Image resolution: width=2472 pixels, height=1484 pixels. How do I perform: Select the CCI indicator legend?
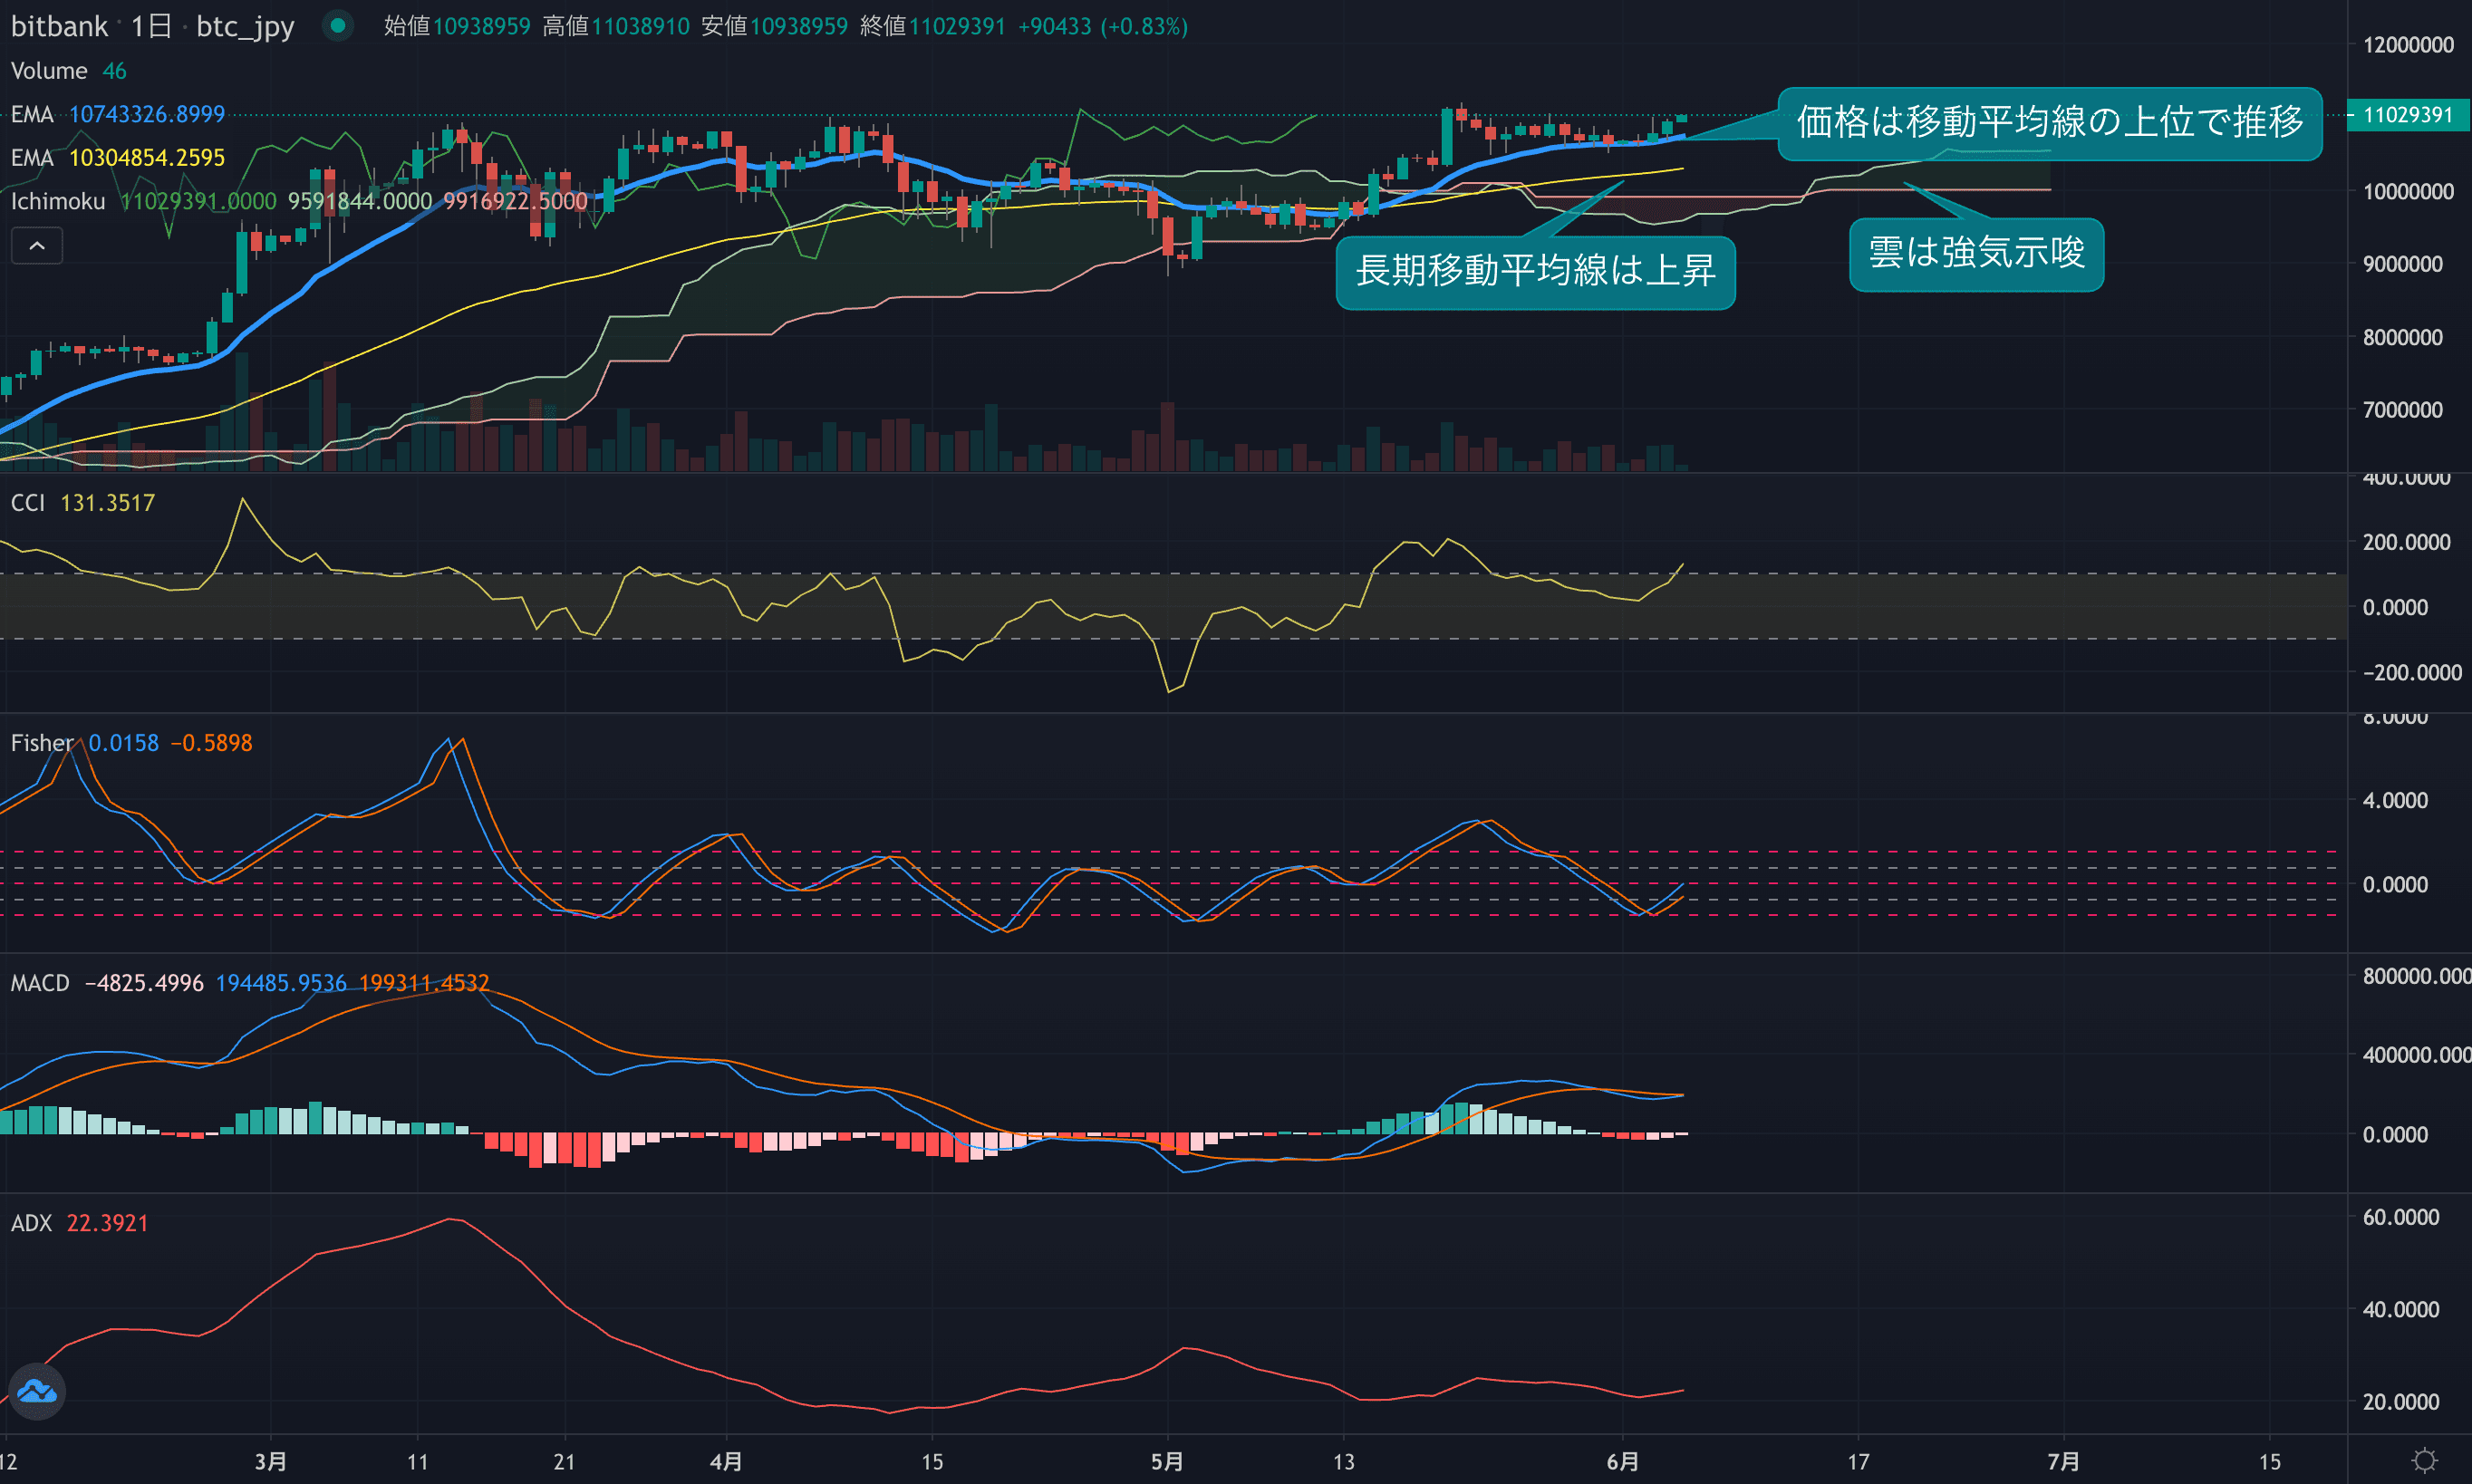click(28, 503)
